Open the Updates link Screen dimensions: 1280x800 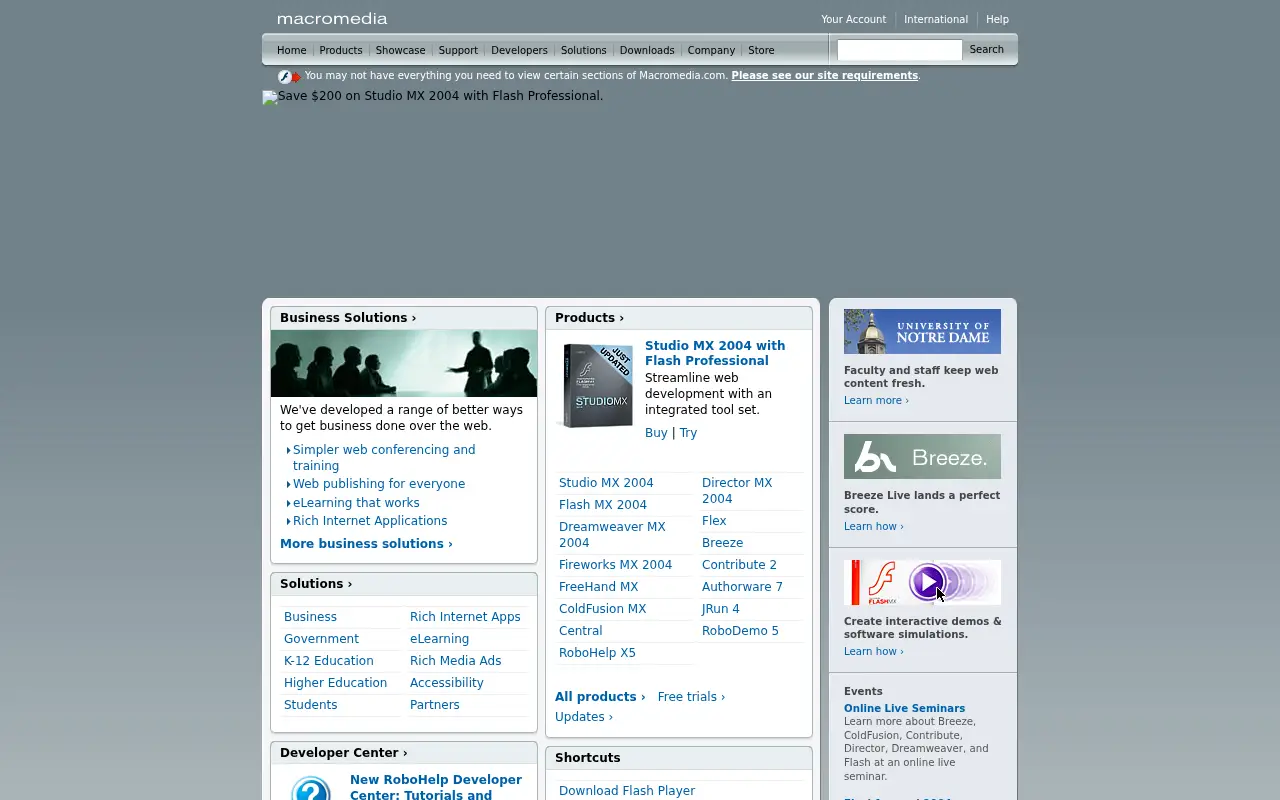click(x=584, y=717)
